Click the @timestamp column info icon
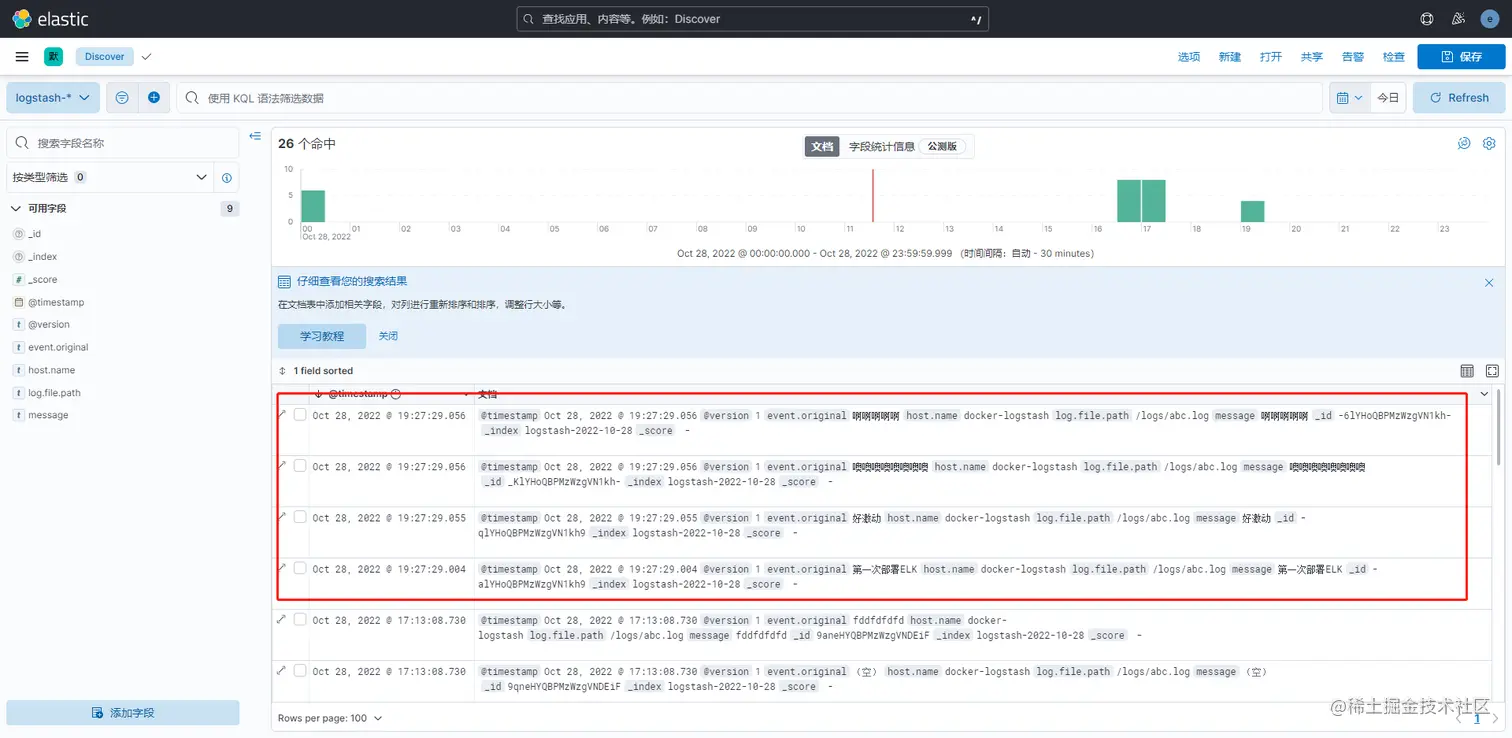The image size is (1512, 738). point(396,394)
